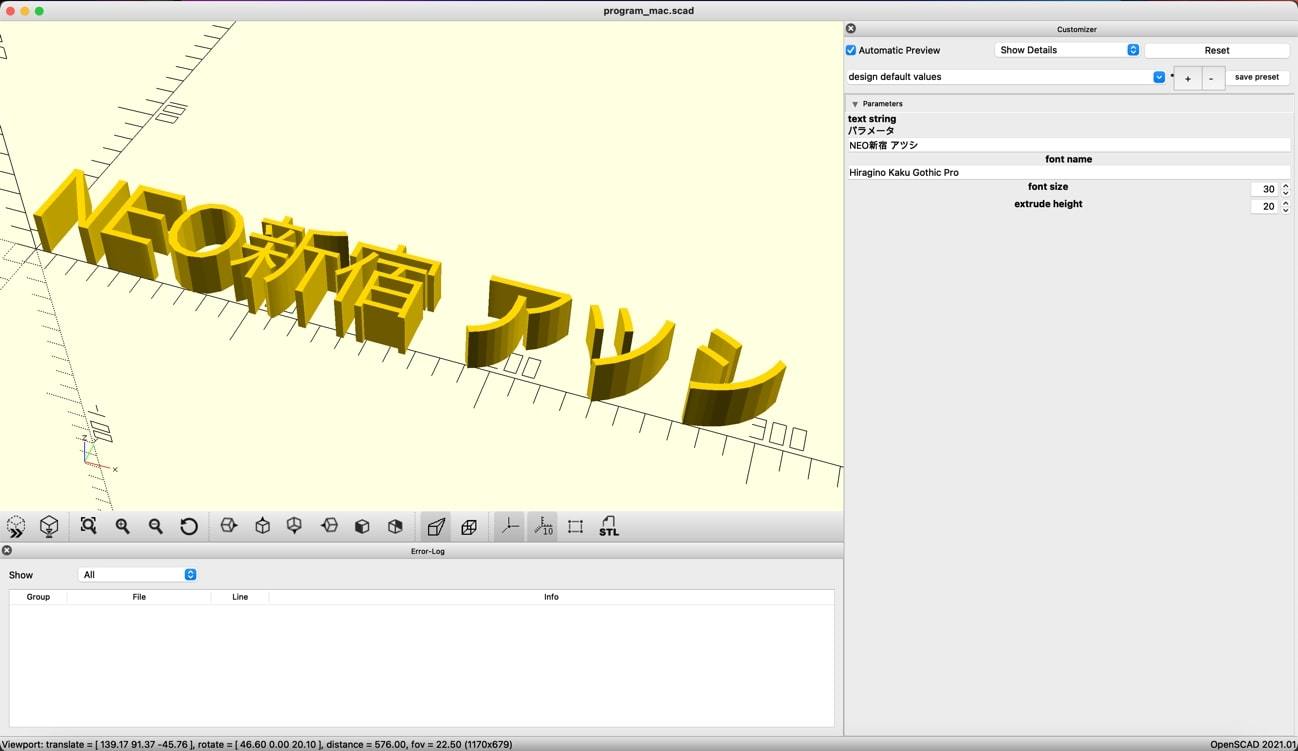Switch to Left view cube icon
1298x751 pixels.
pyautogui.click(x=329, y=526)
